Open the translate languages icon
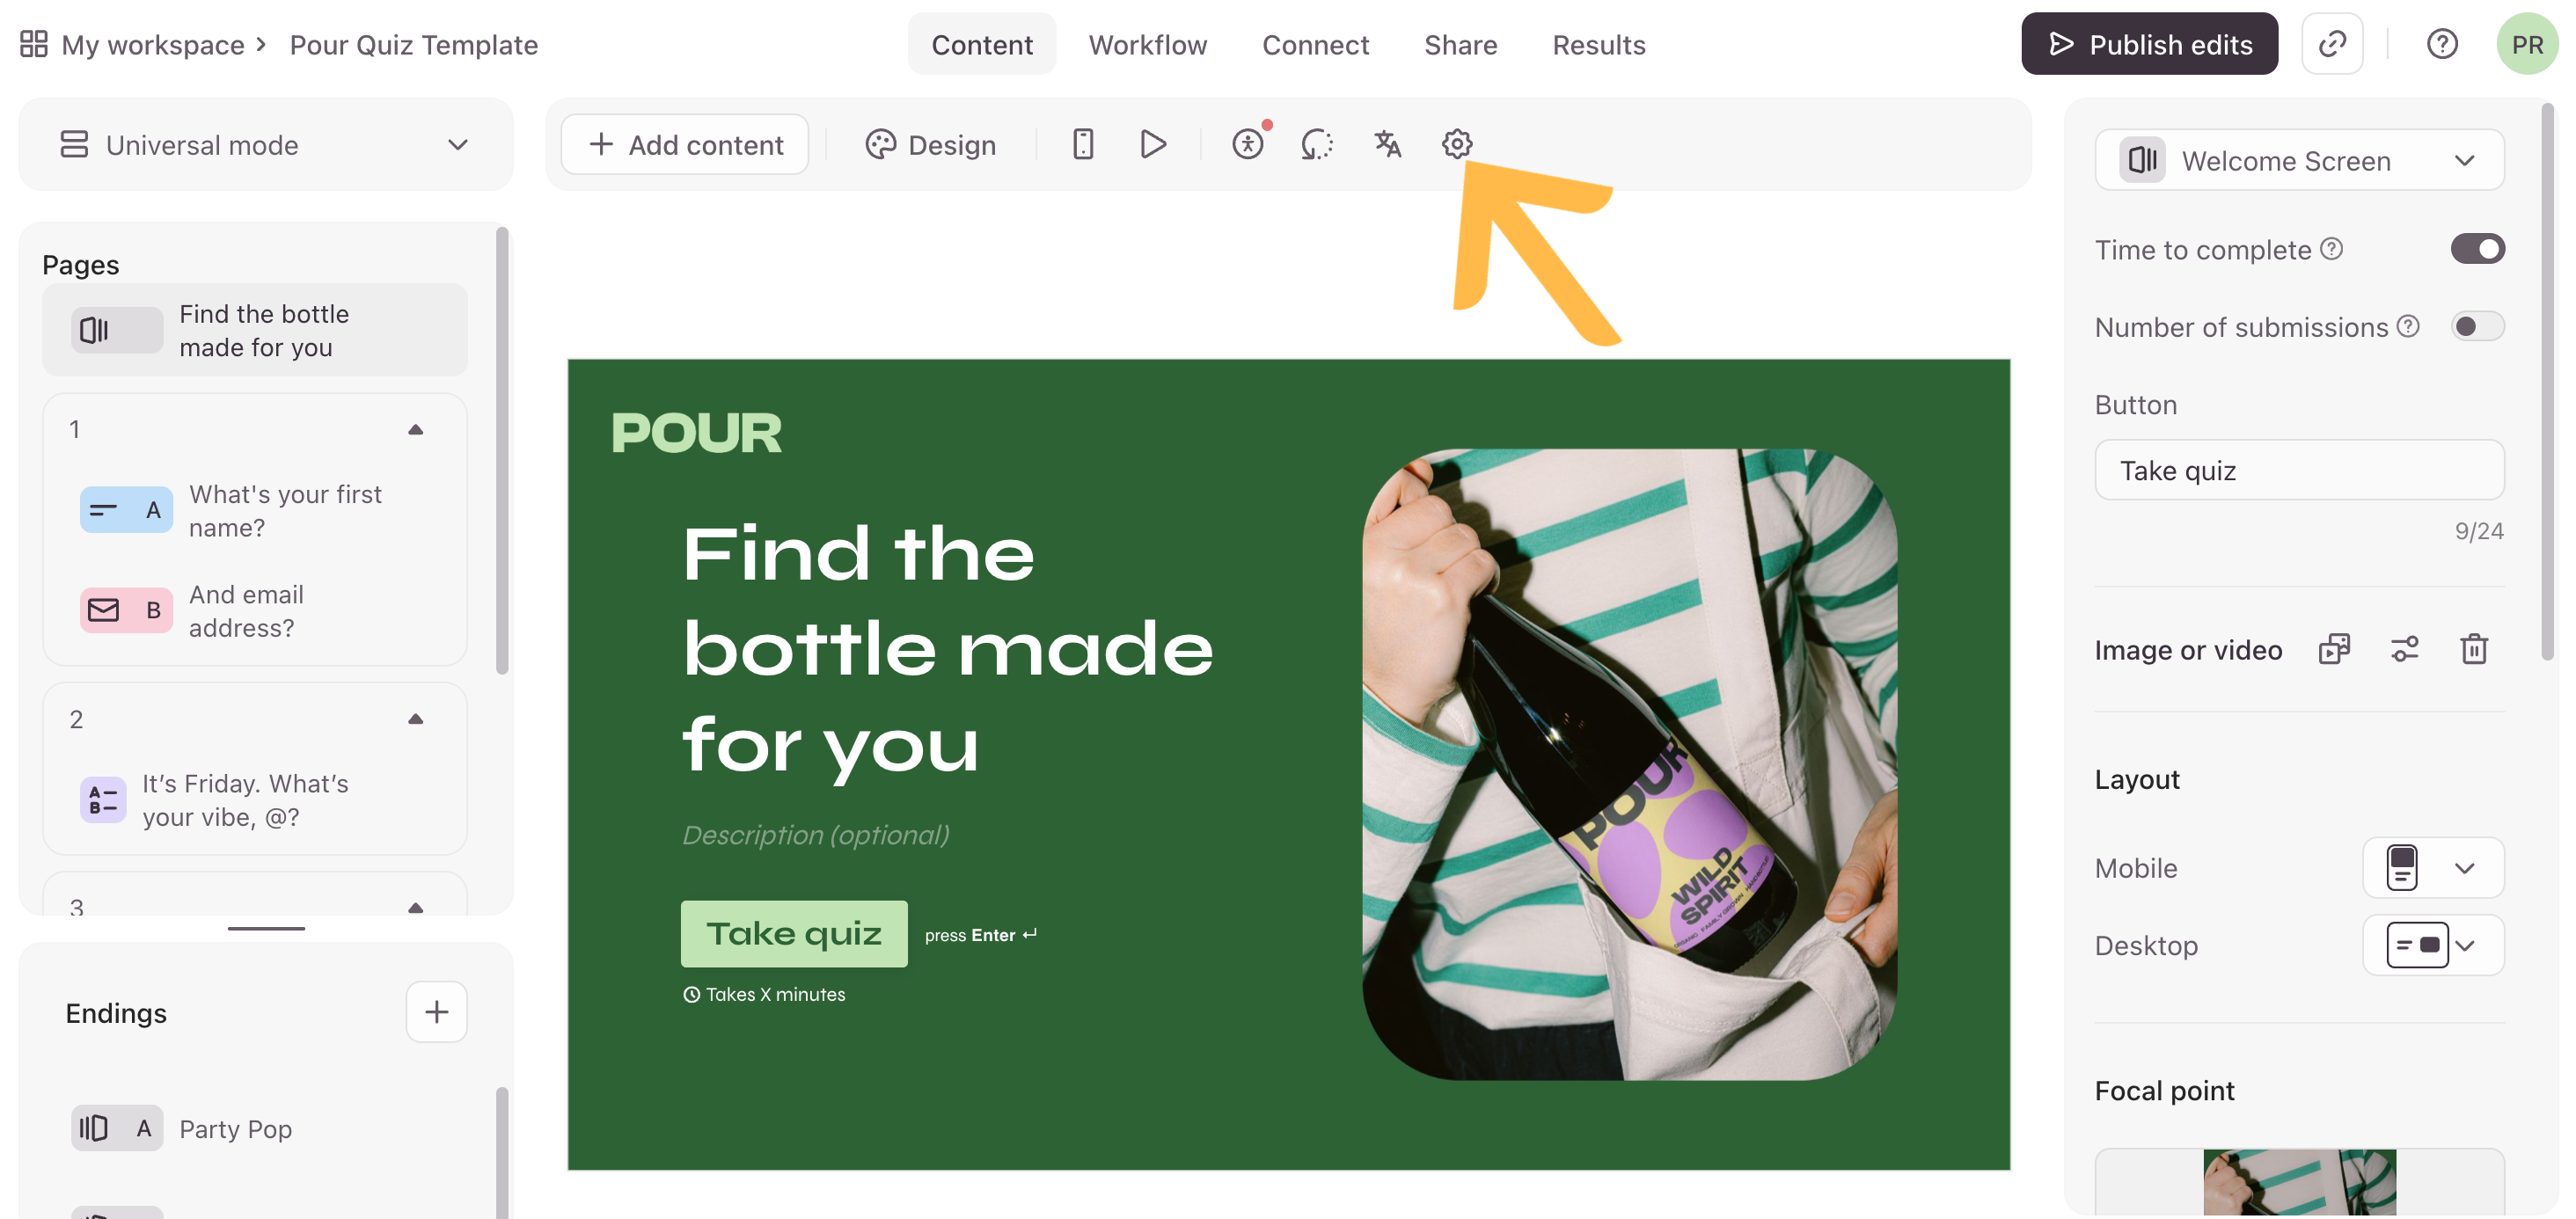 (x=1387, y=144)
